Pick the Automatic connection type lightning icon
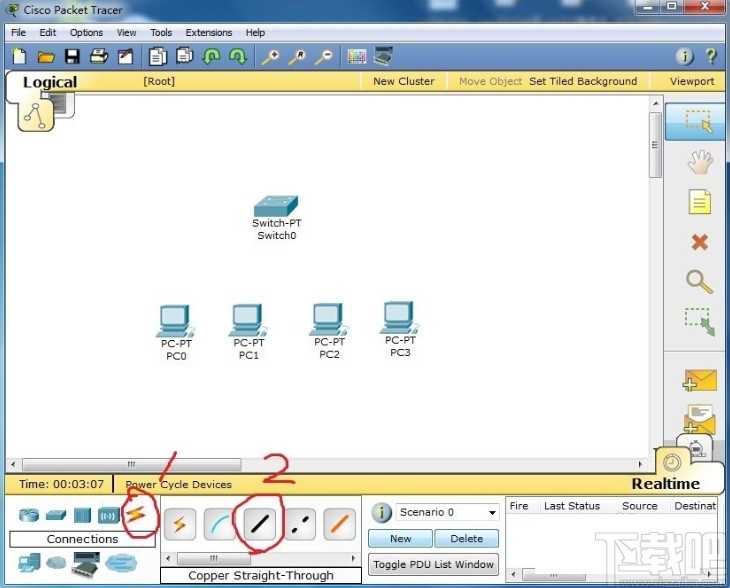The image size is (730, 588). (180, 524)
